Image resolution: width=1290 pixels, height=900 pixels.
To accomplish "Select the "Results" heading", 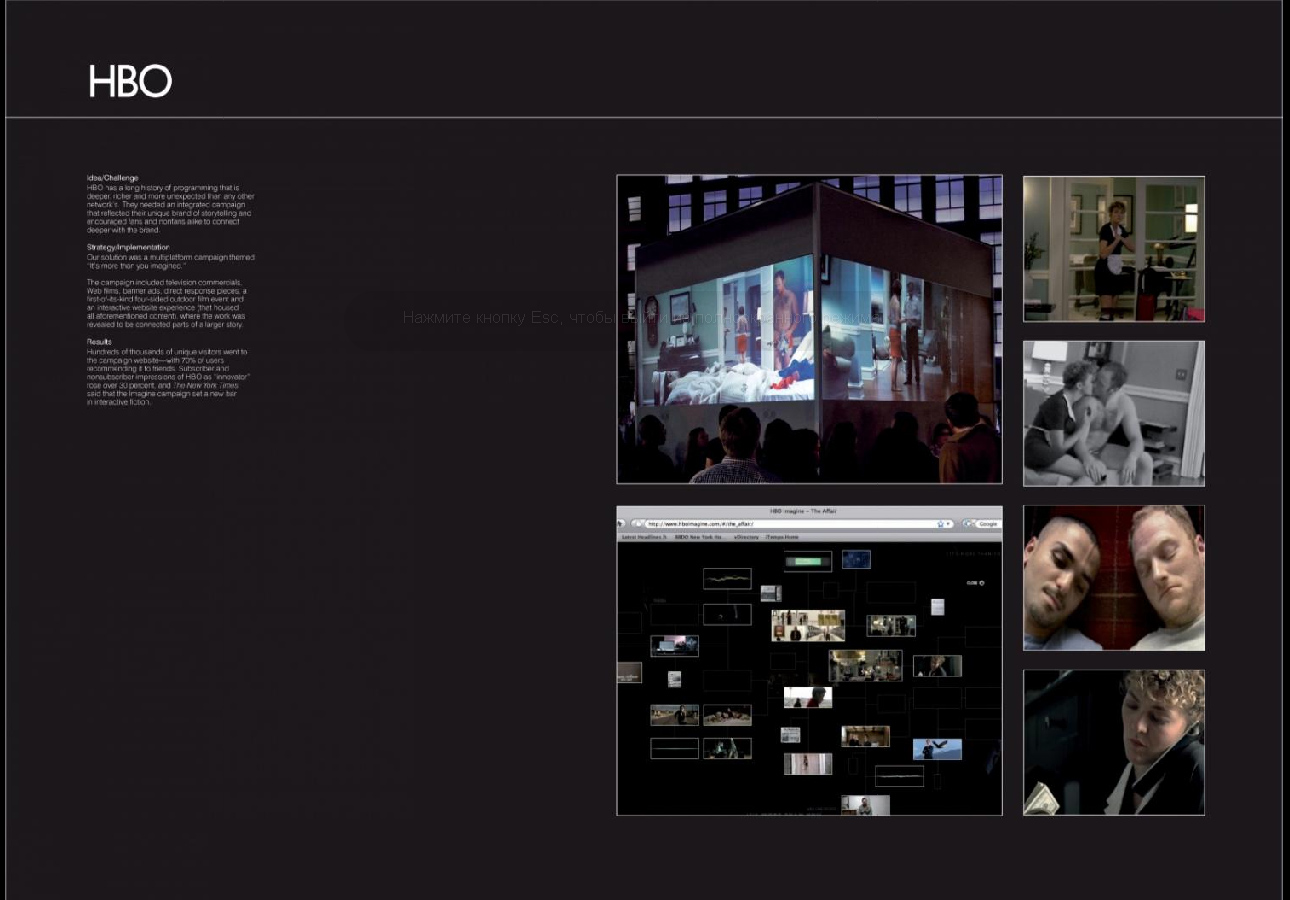I will click(x=99, y=342).
